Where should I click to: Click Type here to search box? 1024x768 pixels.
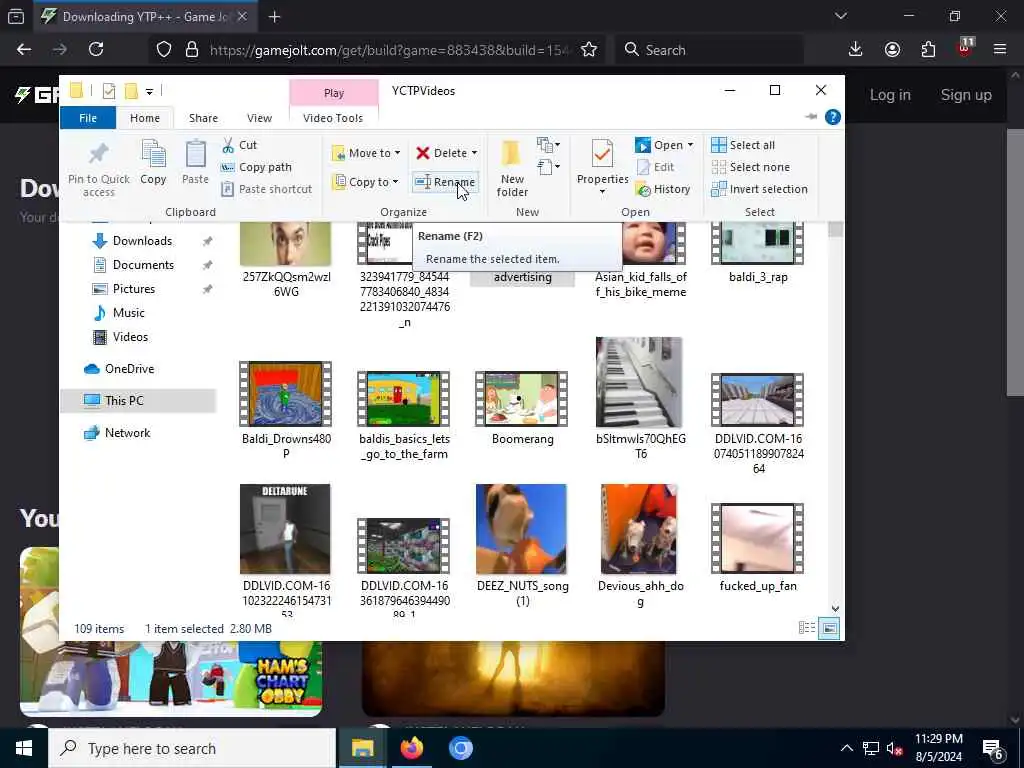192,748
